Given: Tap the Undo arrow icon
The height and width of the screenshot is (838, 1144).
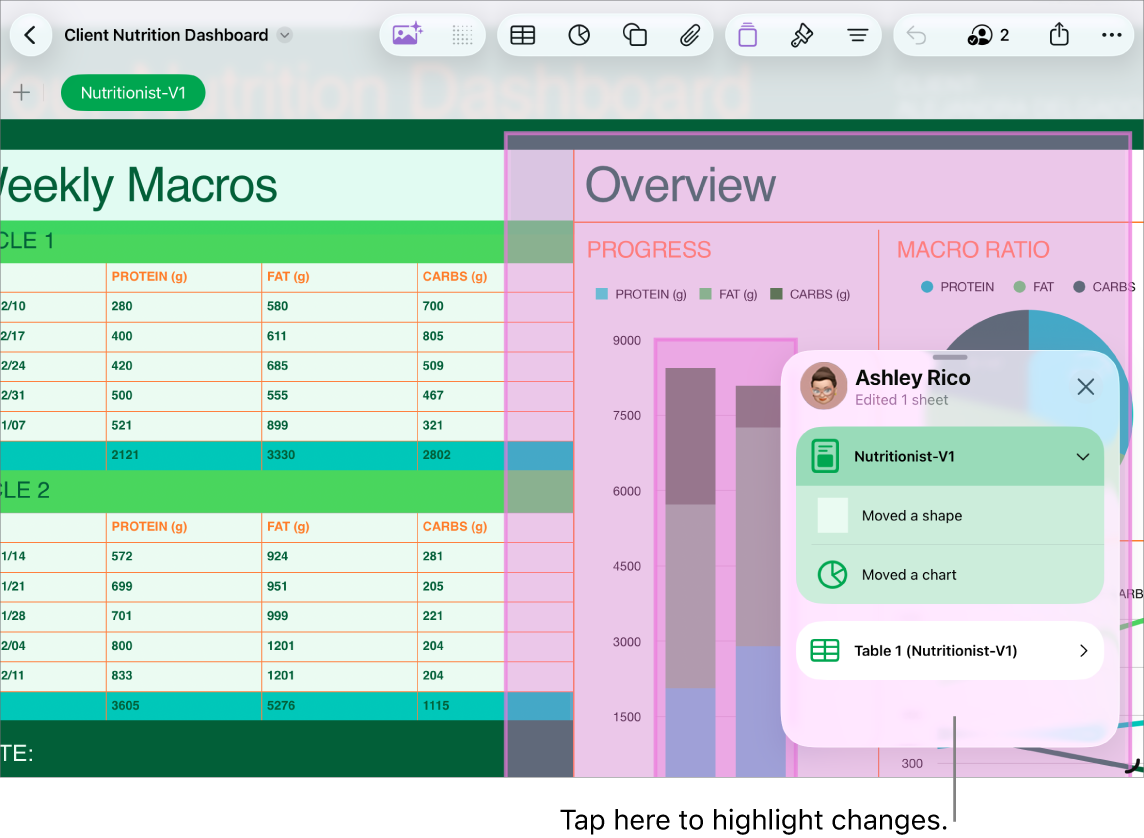Looking at the screenshot, I should (x=915, y=35).
